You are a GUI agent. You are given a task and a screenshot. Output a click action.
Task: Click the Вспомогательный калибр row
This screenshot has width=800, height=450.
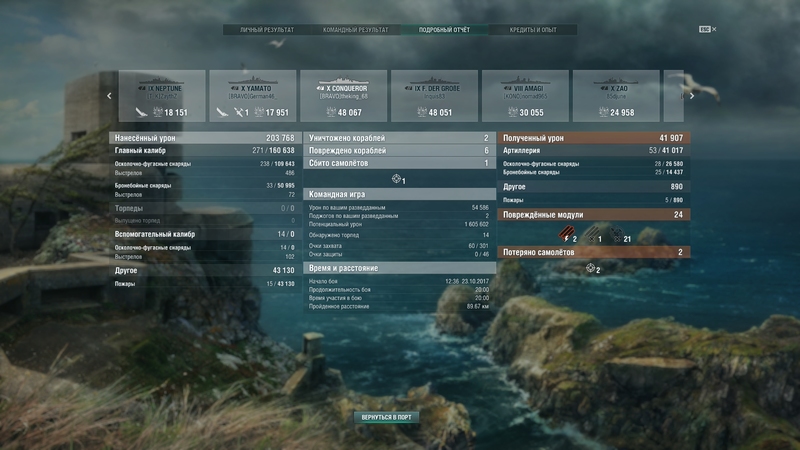[x=204, y=234]
